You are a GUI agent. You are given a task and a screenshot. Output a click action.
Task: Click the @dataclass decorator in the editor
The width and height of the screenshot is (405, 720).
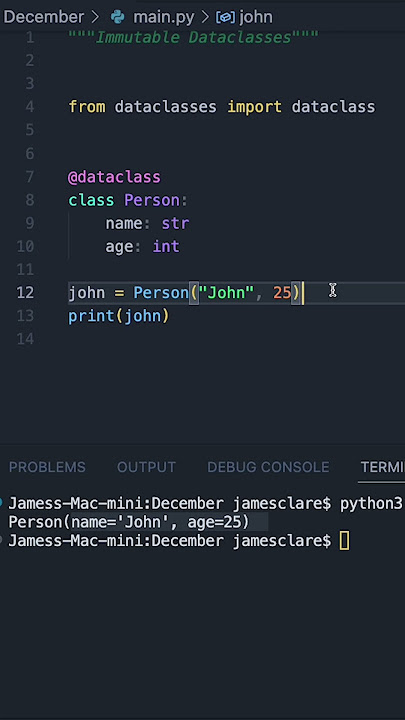[114, 177]
